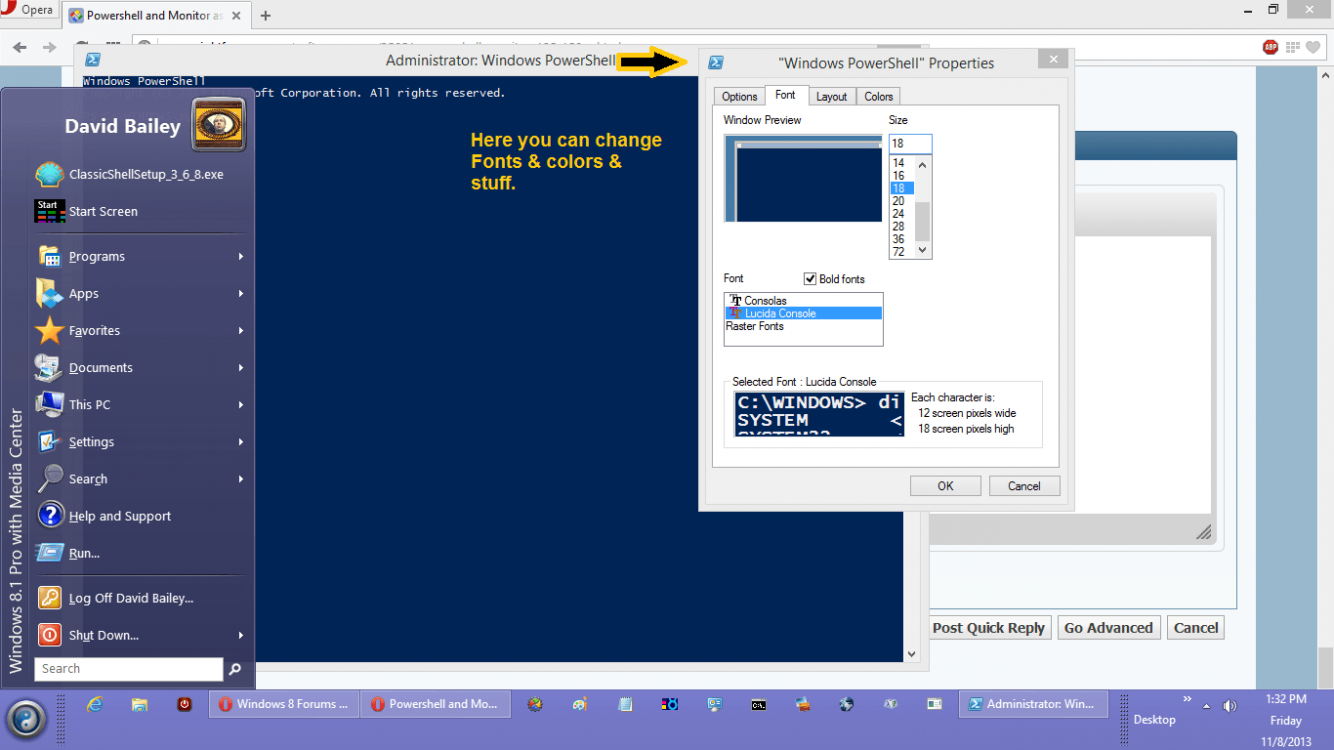Click the Start menu Search box

click(x=128, y=669)
